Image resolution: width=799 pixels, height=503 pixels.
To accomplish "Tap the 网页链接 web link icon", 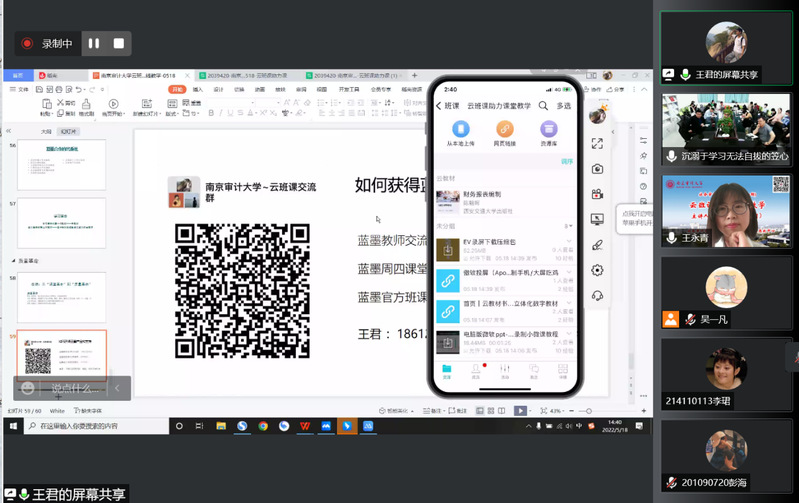I will [504, 129].
